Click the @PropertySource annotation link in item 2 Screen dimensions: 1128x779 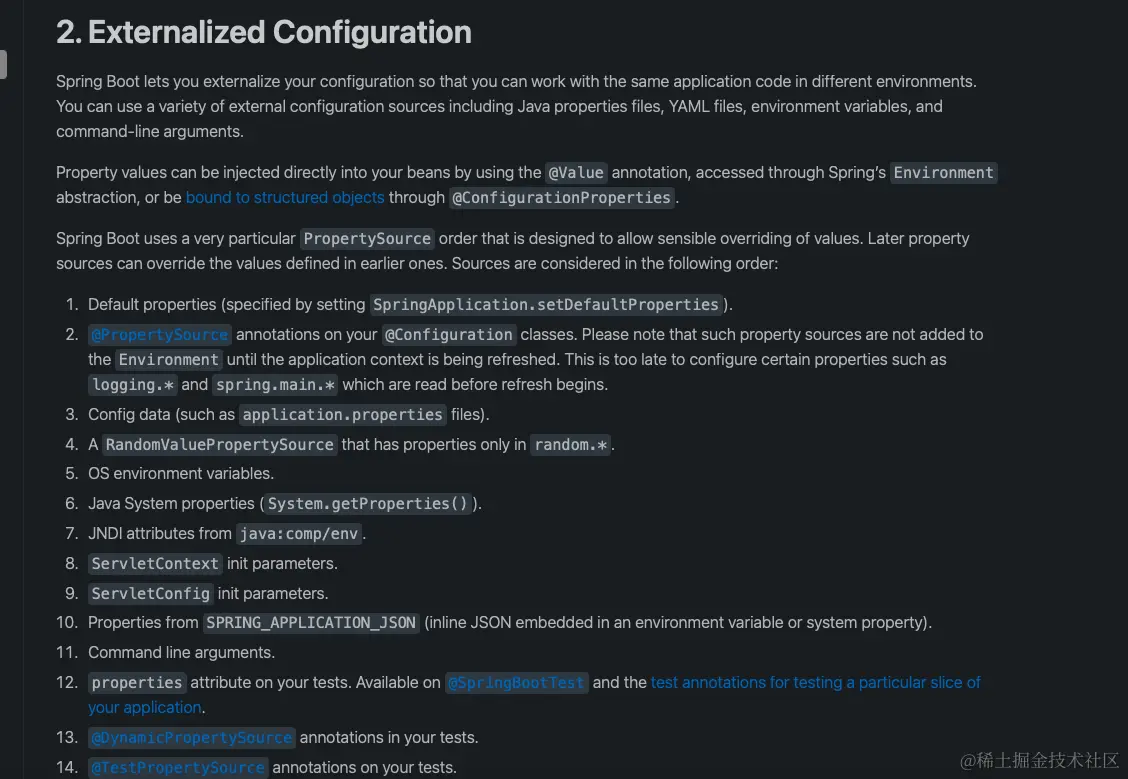coord(160,335)
